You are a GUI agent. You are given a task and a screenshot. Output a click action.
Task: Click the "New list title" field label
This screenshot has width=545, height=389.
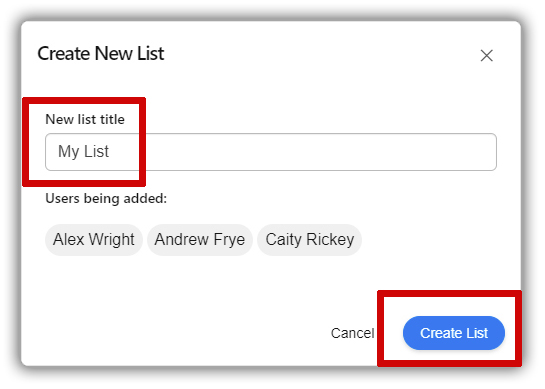click(x=85, y=119)
